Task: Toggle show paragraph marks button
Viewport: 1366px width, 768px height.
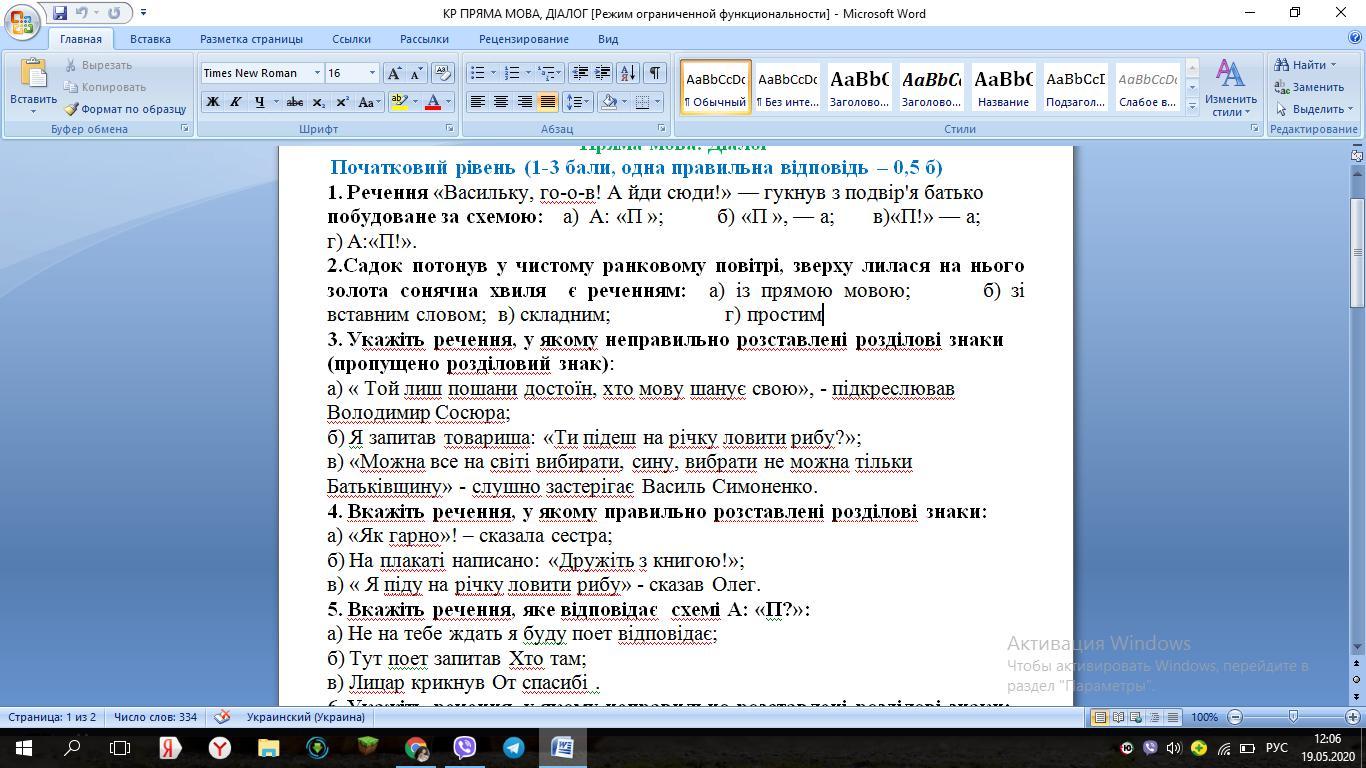Action: tap(654, 73)
